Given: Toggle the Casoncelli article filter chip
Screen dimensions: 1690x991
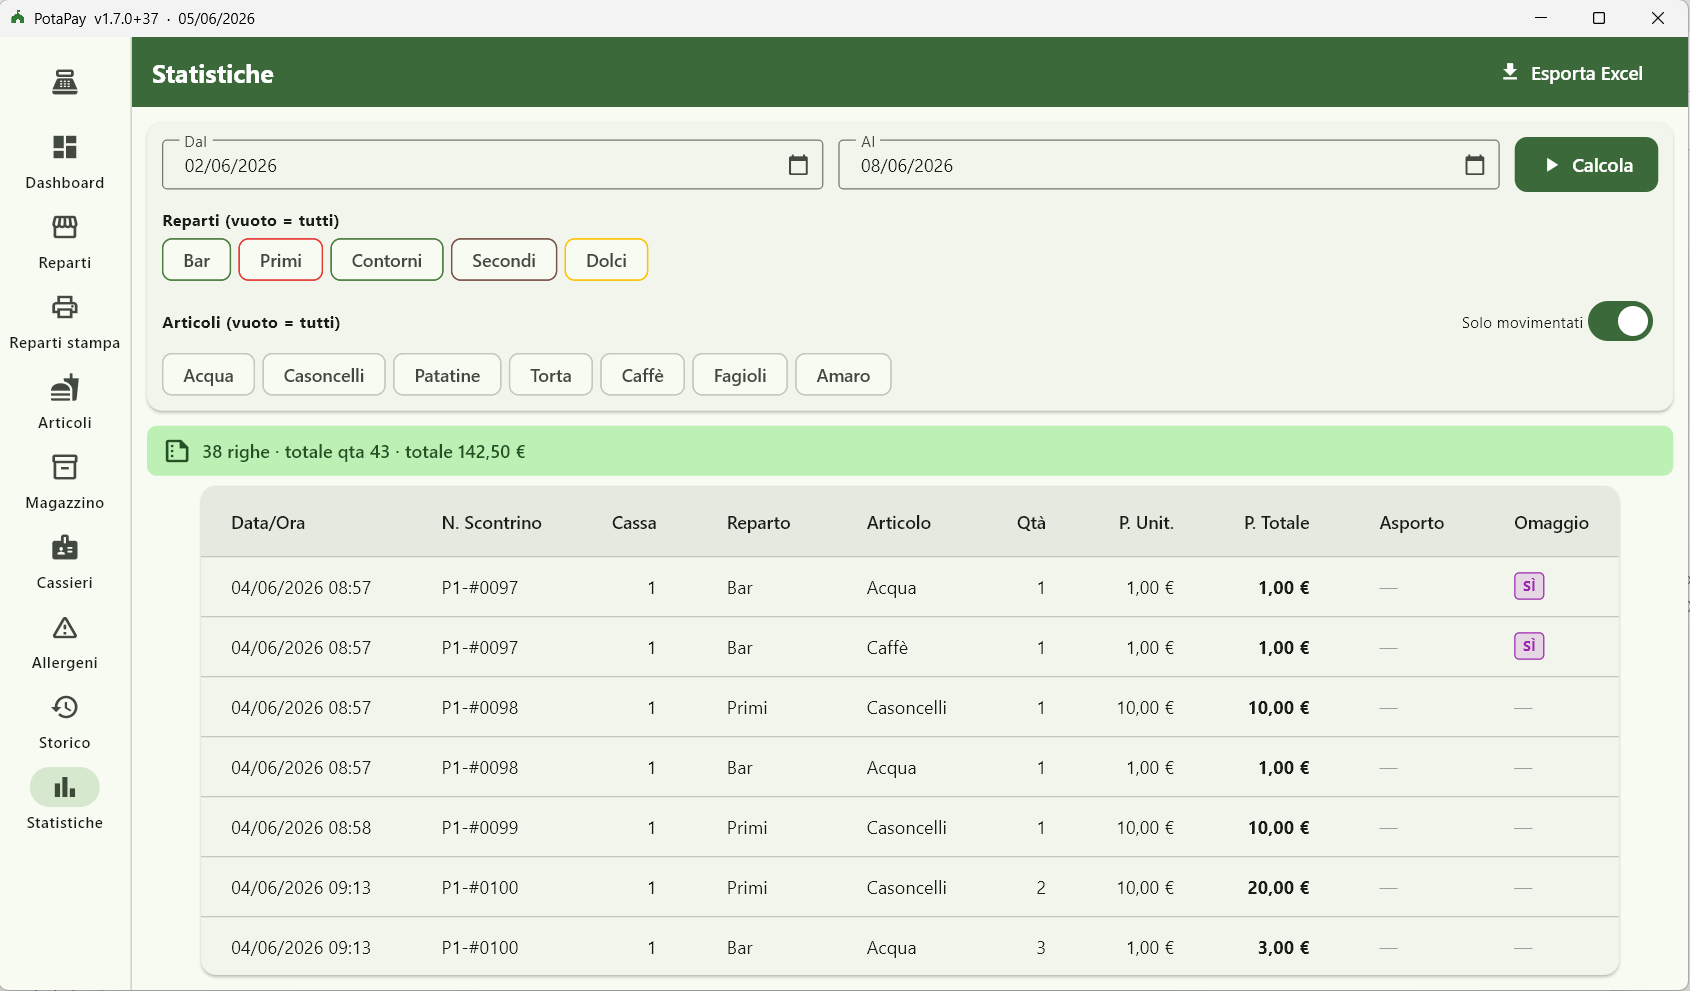Looking at the screenshot, I should pos(324,375).
